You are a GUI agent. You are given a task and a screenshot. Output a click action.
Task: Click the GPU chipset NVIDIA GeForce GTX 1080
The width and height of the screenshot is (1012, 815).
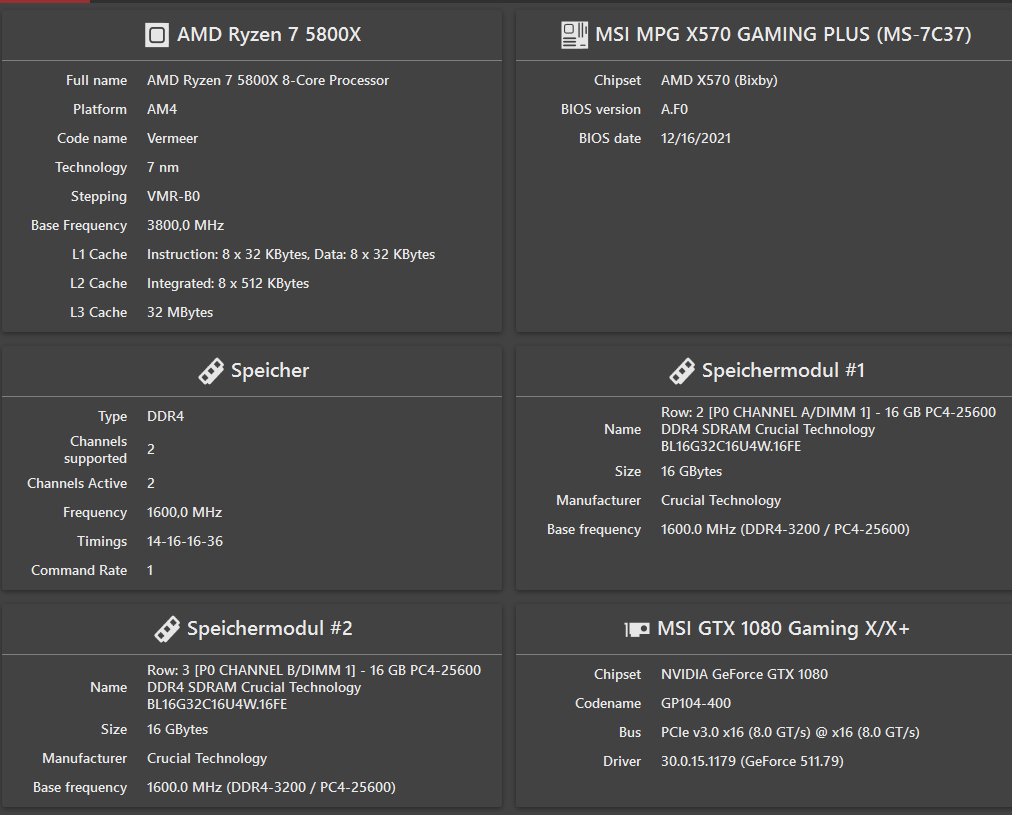pos(744,675)
